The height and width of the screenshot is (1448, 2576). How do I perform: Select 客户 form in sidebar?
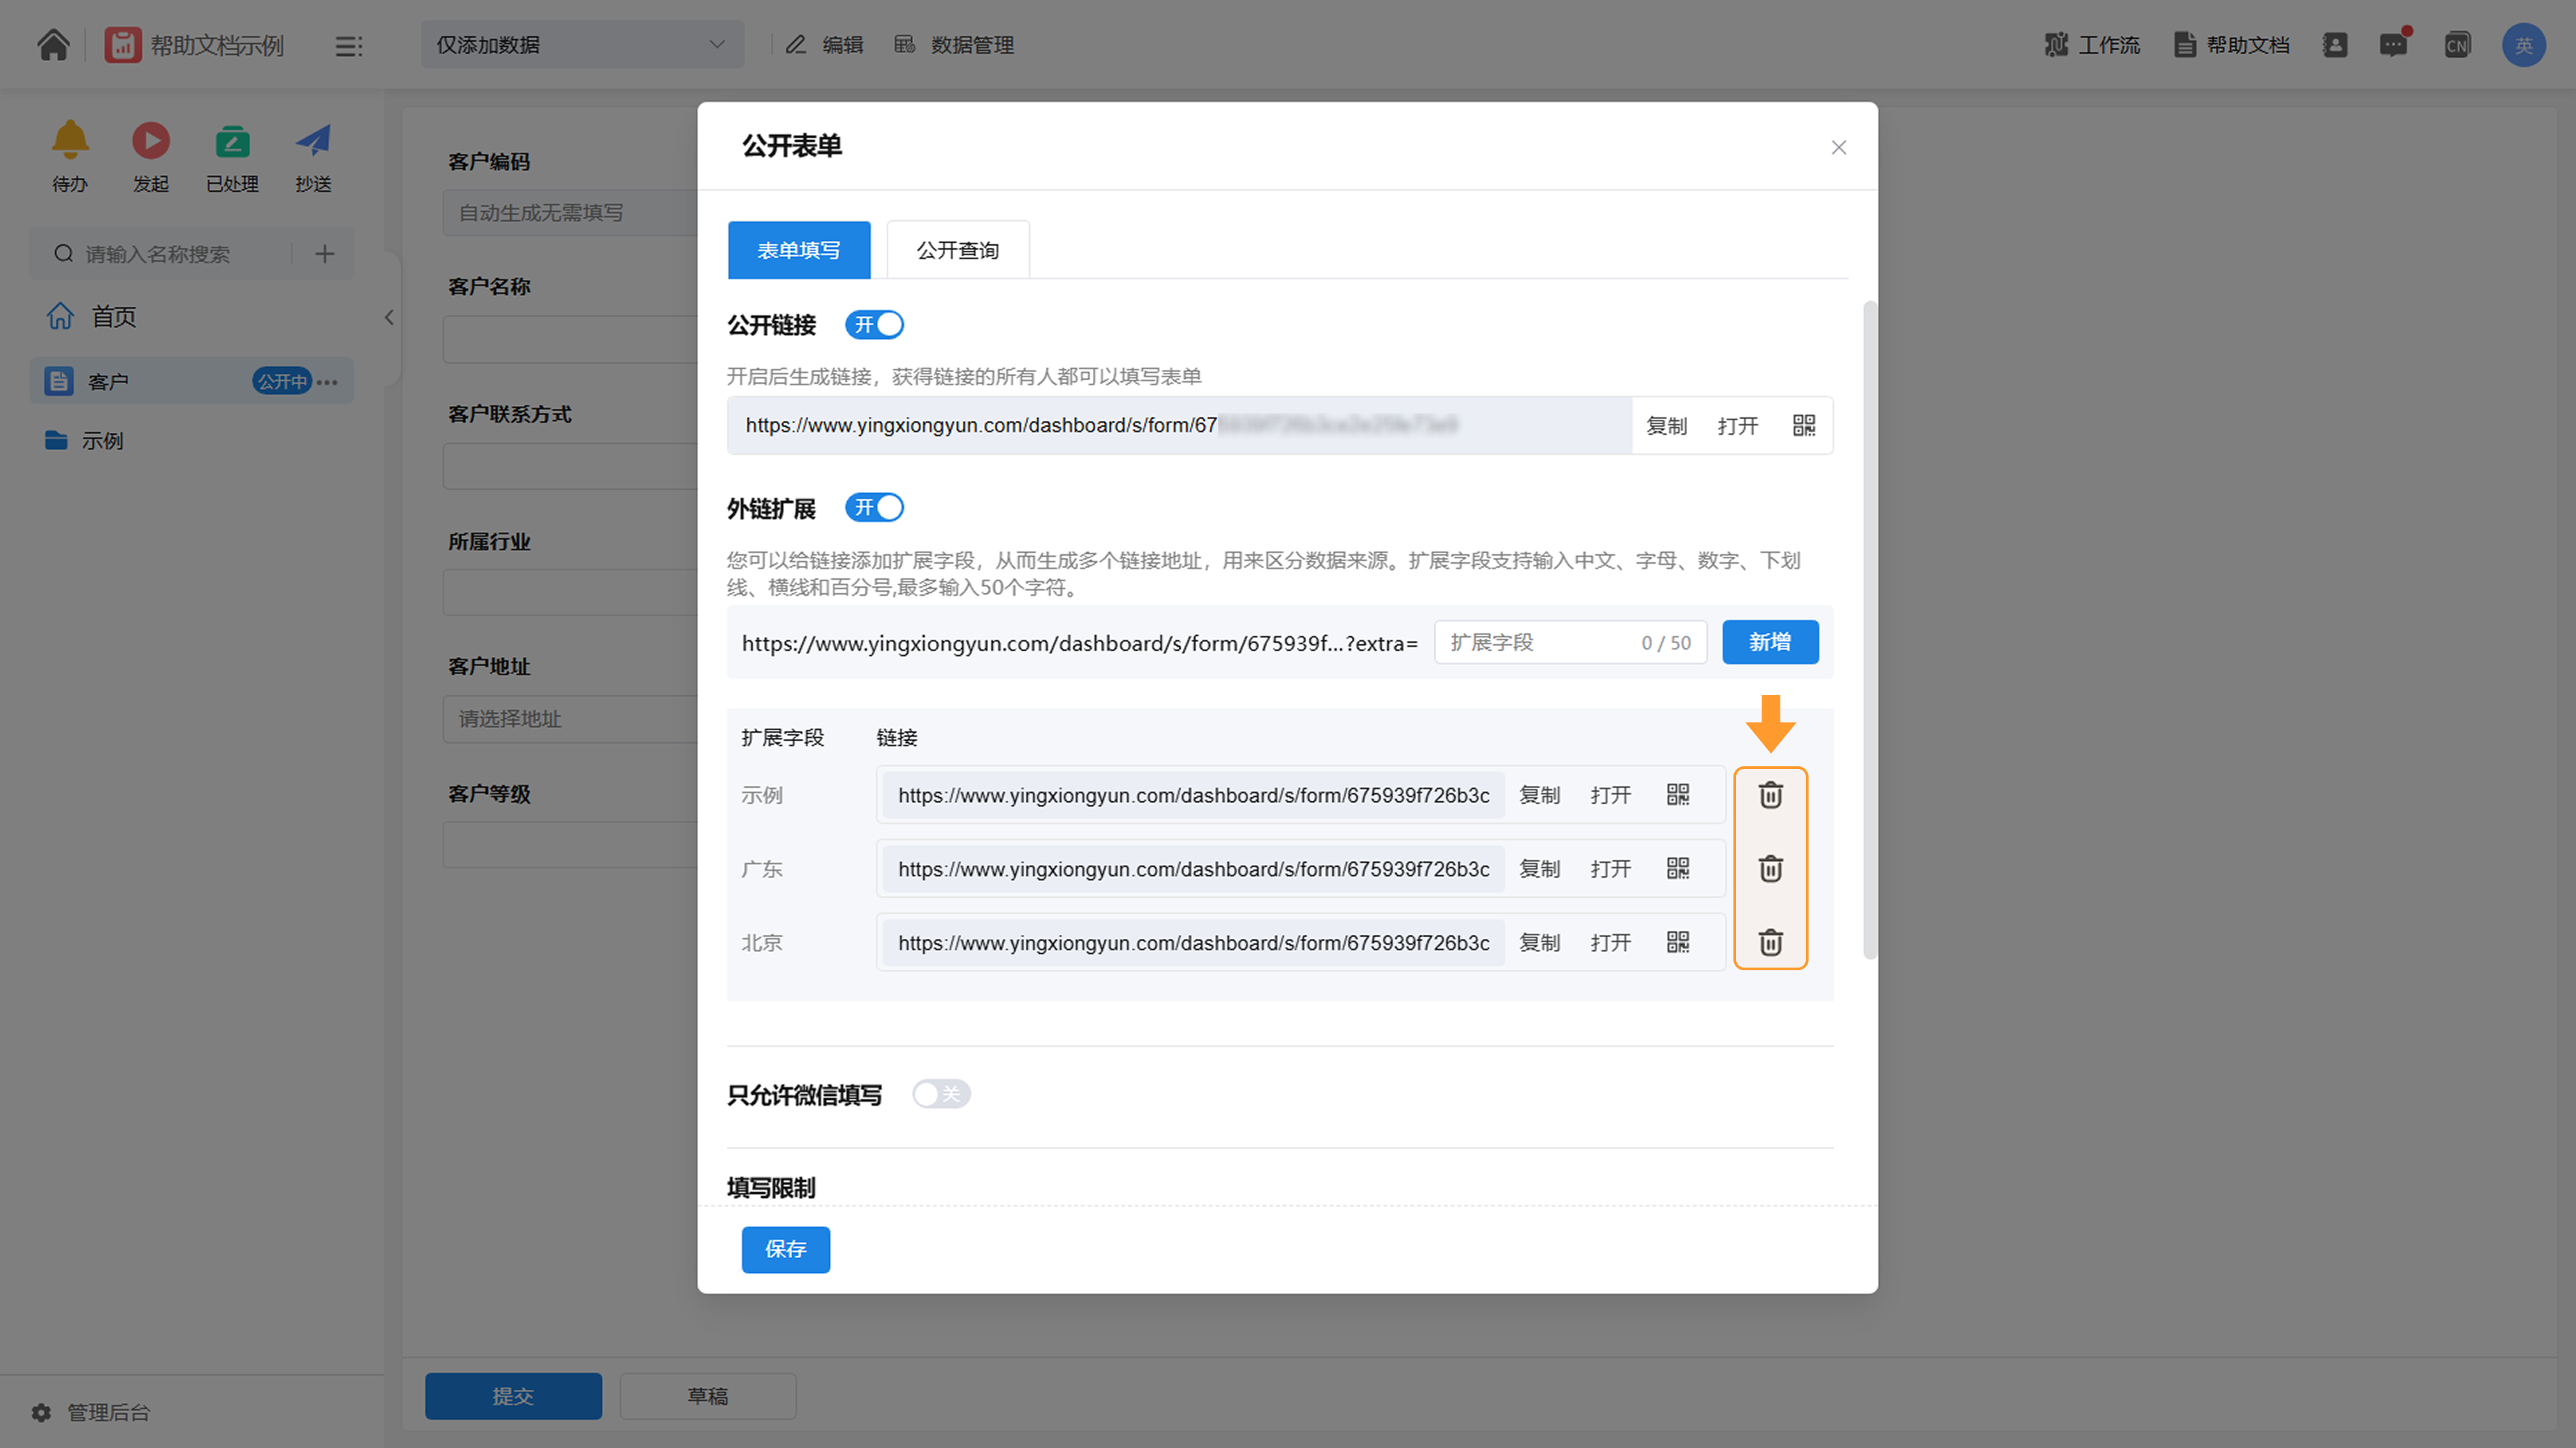coord(192,381)
